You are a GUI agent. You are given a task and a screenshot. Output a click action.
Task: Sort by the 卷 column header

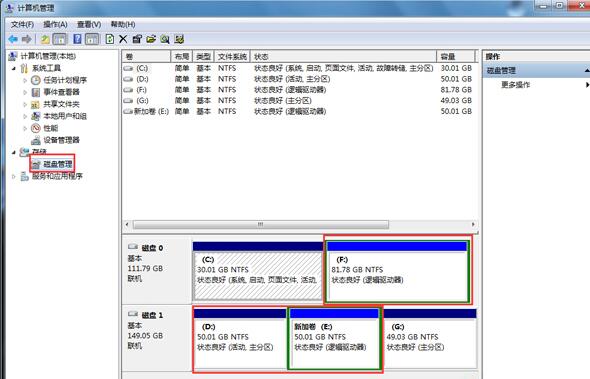pyautogui.click(x=146, y=56)
